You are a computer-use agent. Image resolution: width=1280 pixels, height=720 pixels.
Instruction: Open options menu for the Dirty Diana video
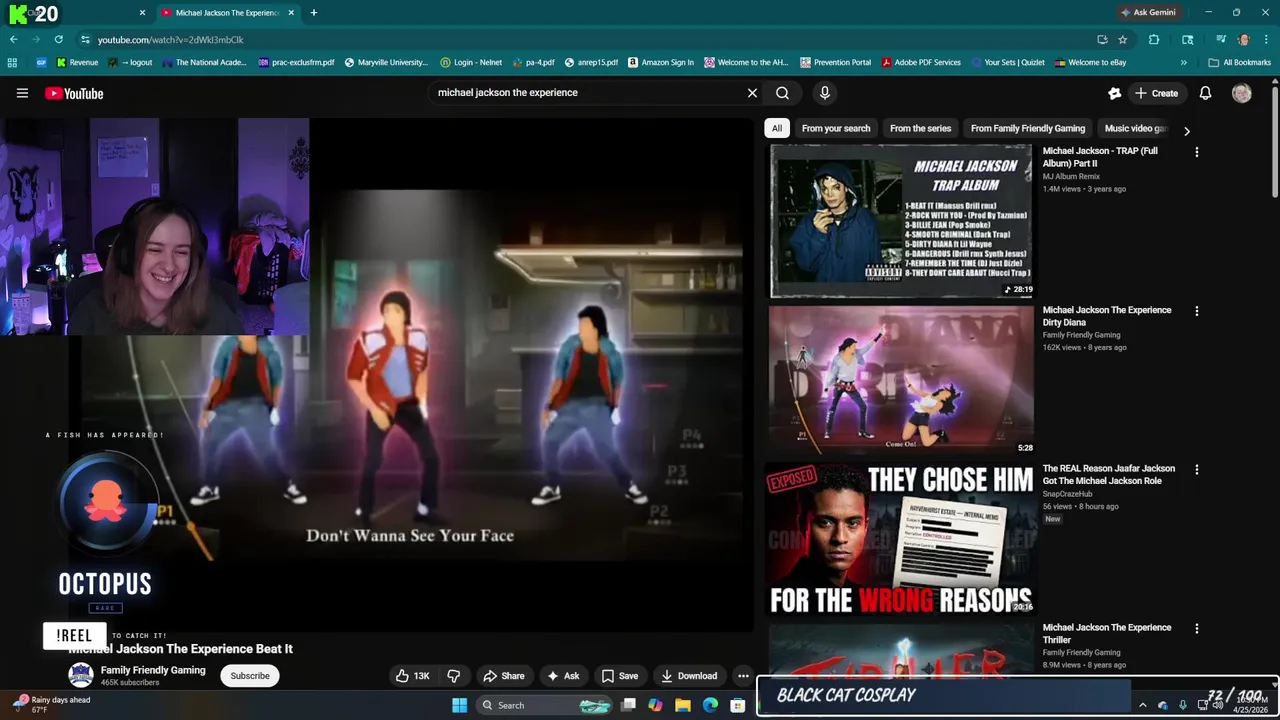point(1196,311)
